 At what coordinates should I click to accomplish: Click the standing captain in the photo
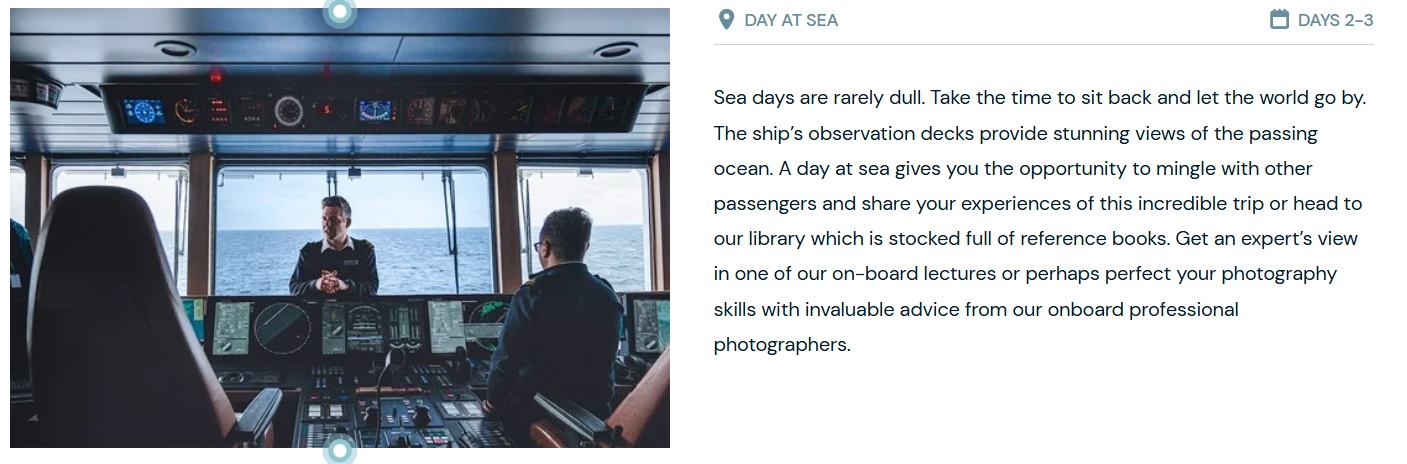(x=334, y=250)
